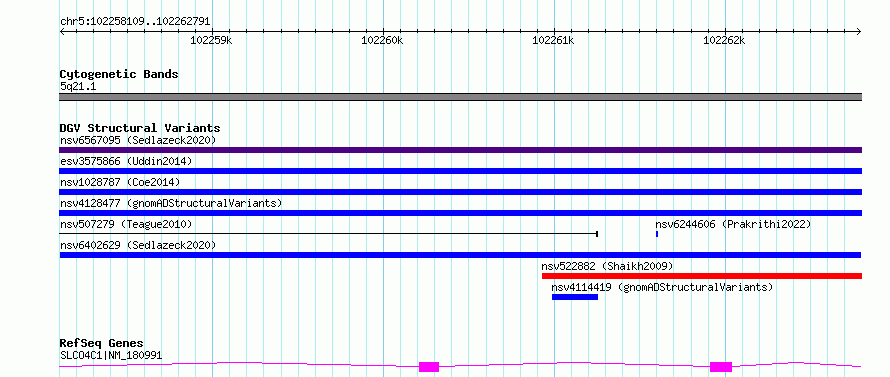
Task: Click the 102262k ruler tick label
Action: click(724, 40)
